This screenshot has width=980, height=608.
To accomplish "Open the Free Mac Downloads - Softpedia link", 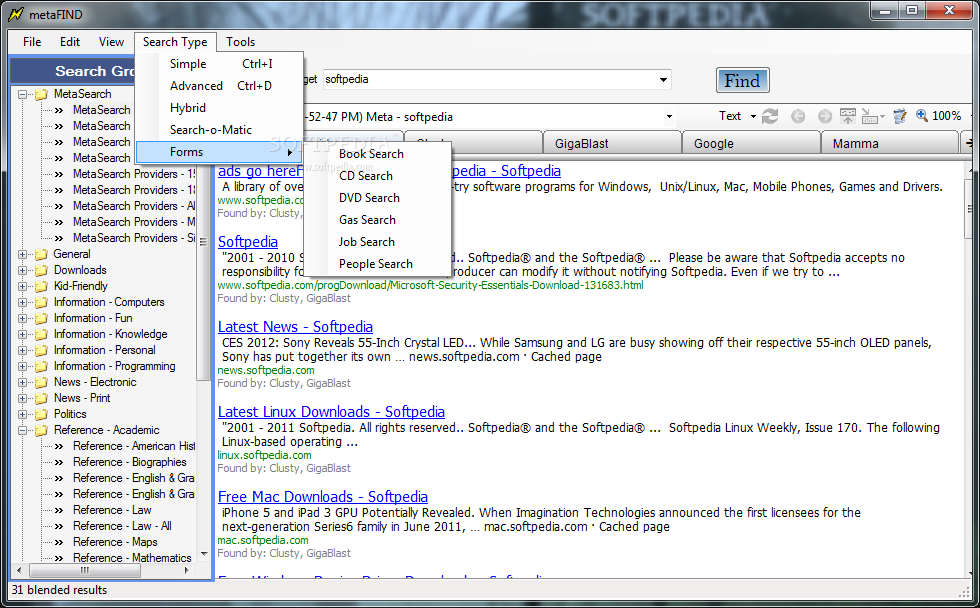I will [x=322, y=497].
